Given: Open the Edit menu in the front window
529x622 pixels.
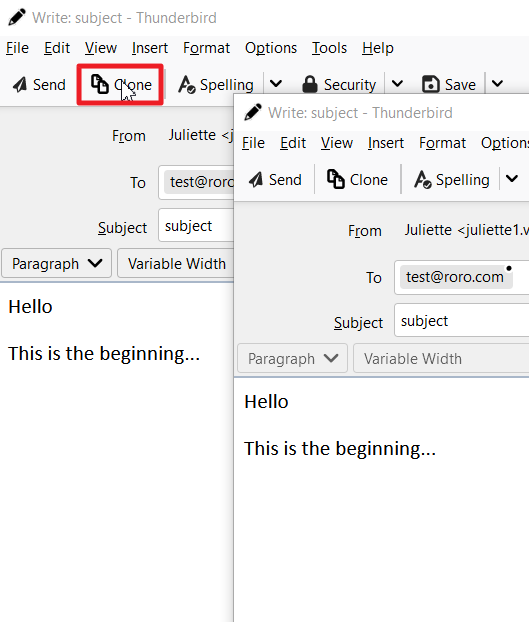Looking at the screenshot, I should tap(293, 143).
